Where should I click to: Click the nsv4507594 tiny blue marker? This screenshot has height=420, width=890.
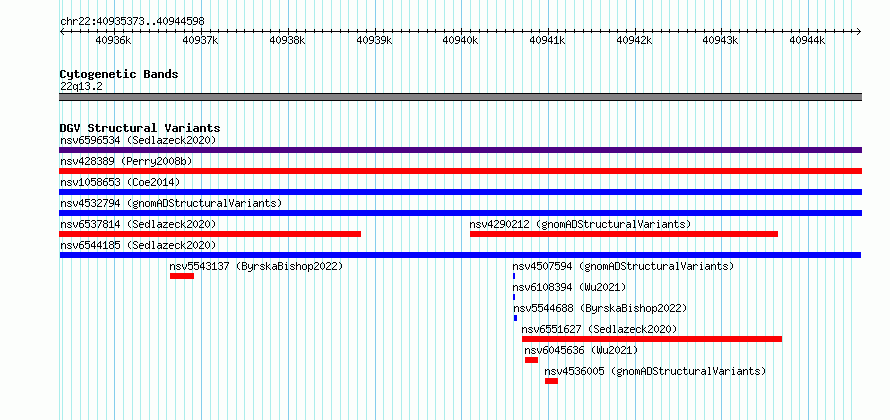click(514, 276)
